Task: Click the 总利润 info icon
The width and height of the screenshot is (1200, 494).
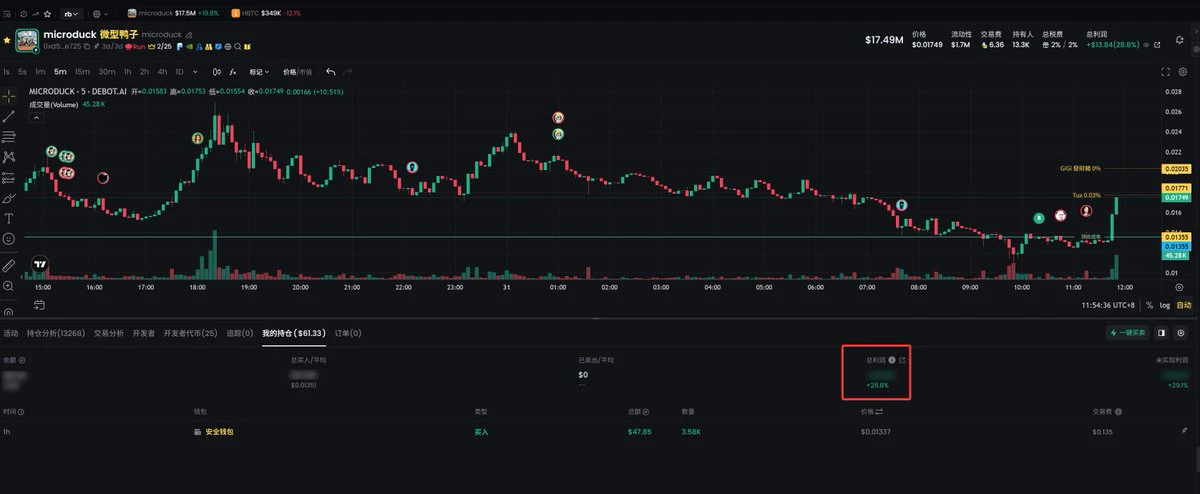Action: (891, 360)
